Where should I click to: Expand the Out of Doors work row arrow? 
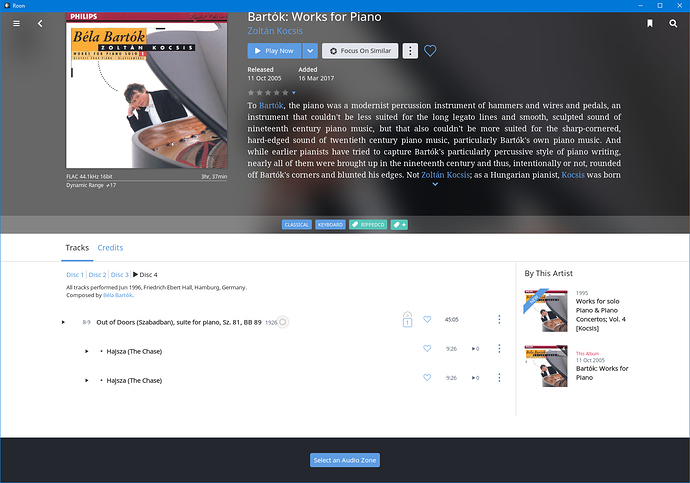tap(63, 322)
